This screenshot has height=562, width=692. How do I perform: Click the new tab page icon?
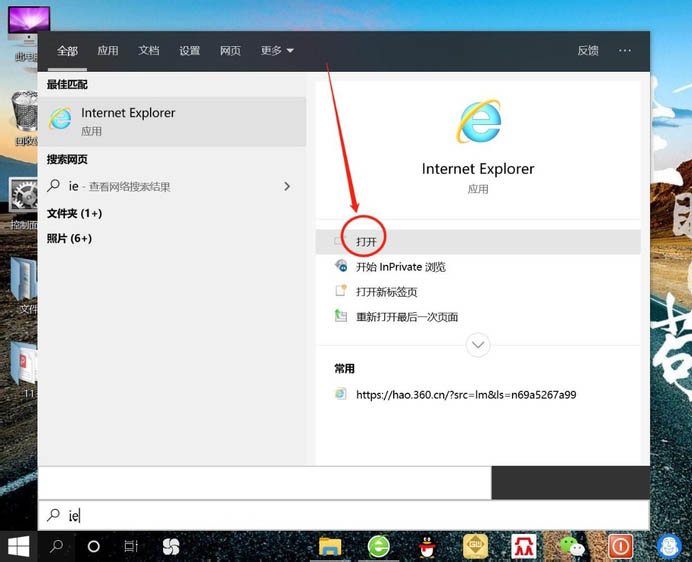tap(341, 290)
